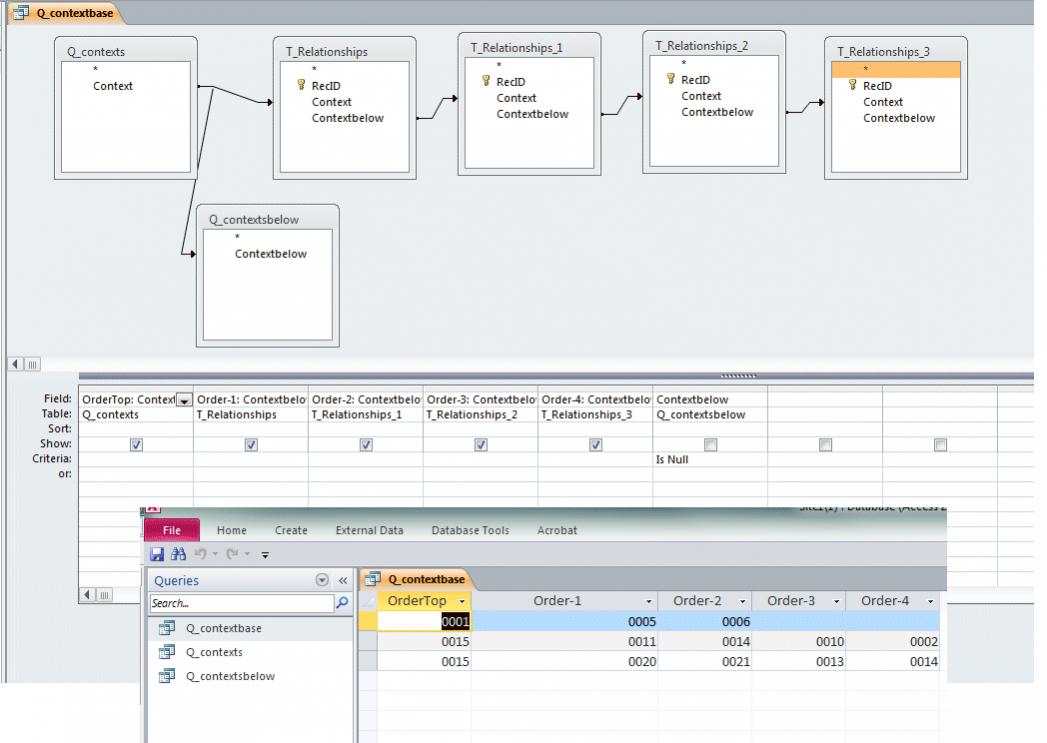This screenshot has height=743, width=1047.
Task: Switch to the Create ribbon tab
Action: [291, 530]
